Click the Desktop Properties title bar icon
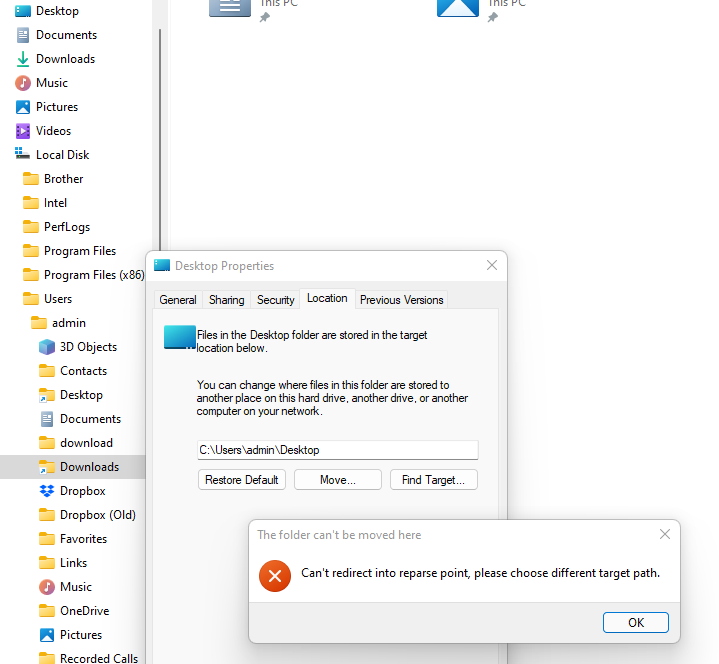719x664 pixels. coord(162,266)
